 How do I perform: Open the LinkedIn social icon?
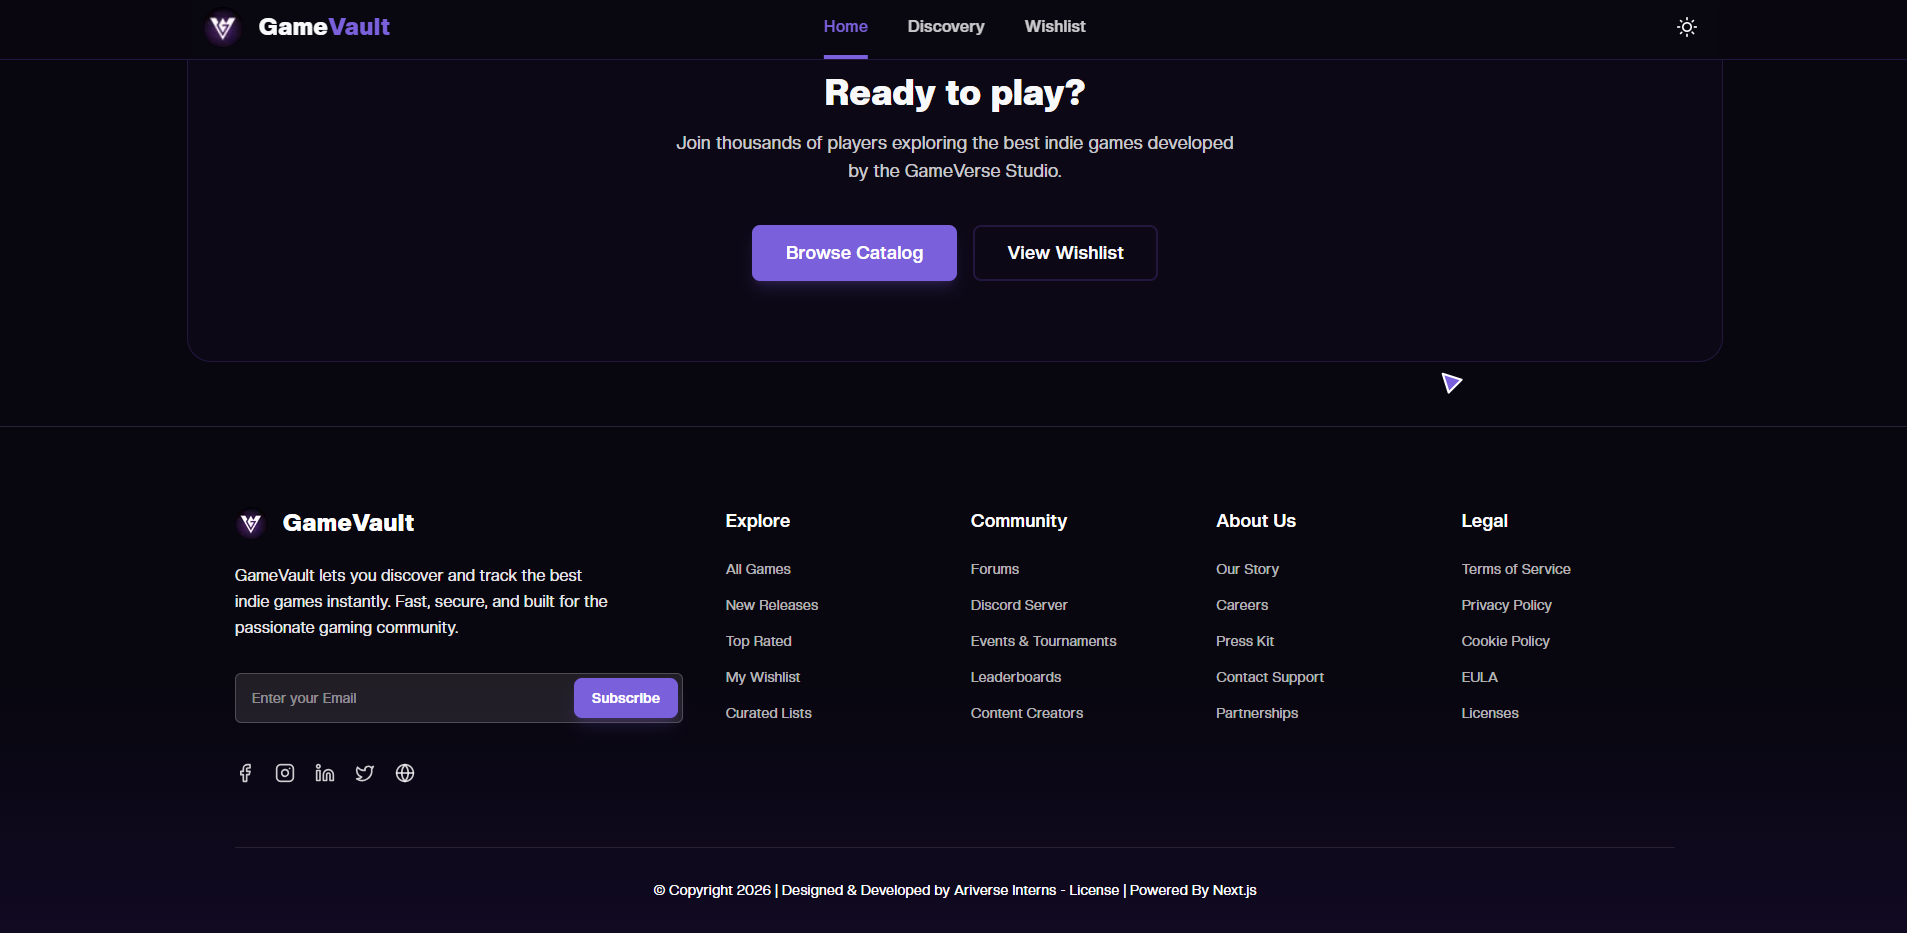click(x=325, y=773)
